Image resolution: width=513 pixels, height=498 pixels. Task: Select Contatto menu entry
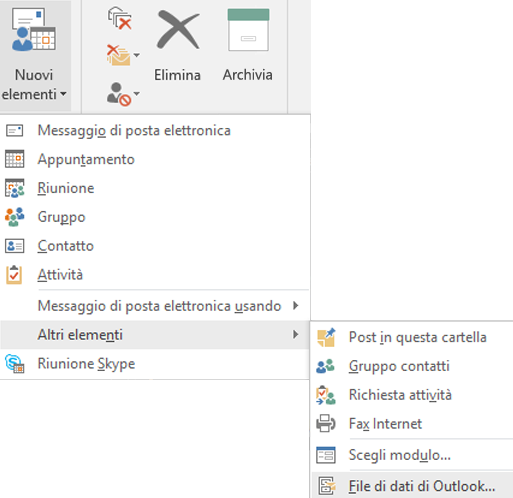pyautogui.click(x=155, y=246)
